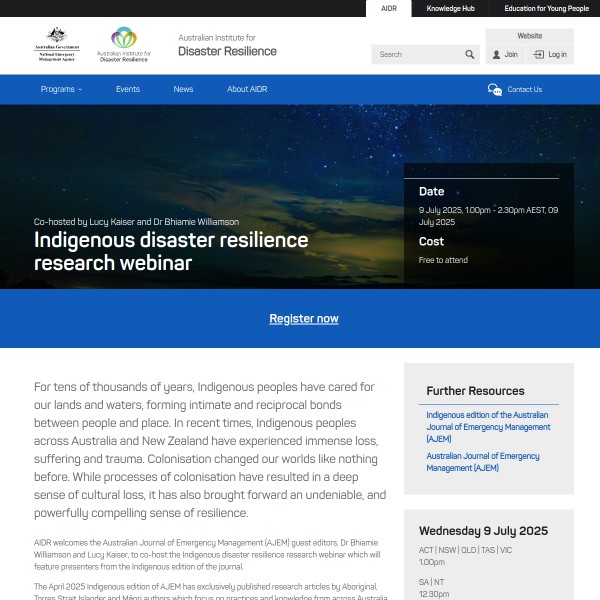
Task: Click the Join person icon
Action: [x=495, y=55]
